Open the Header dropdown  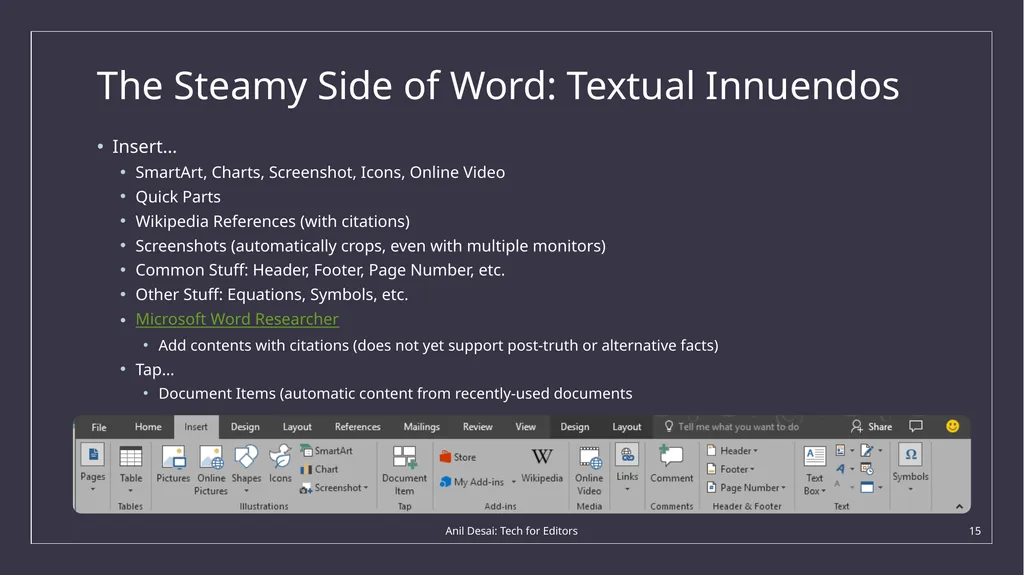pyautogui.click(x=732, y=451)
